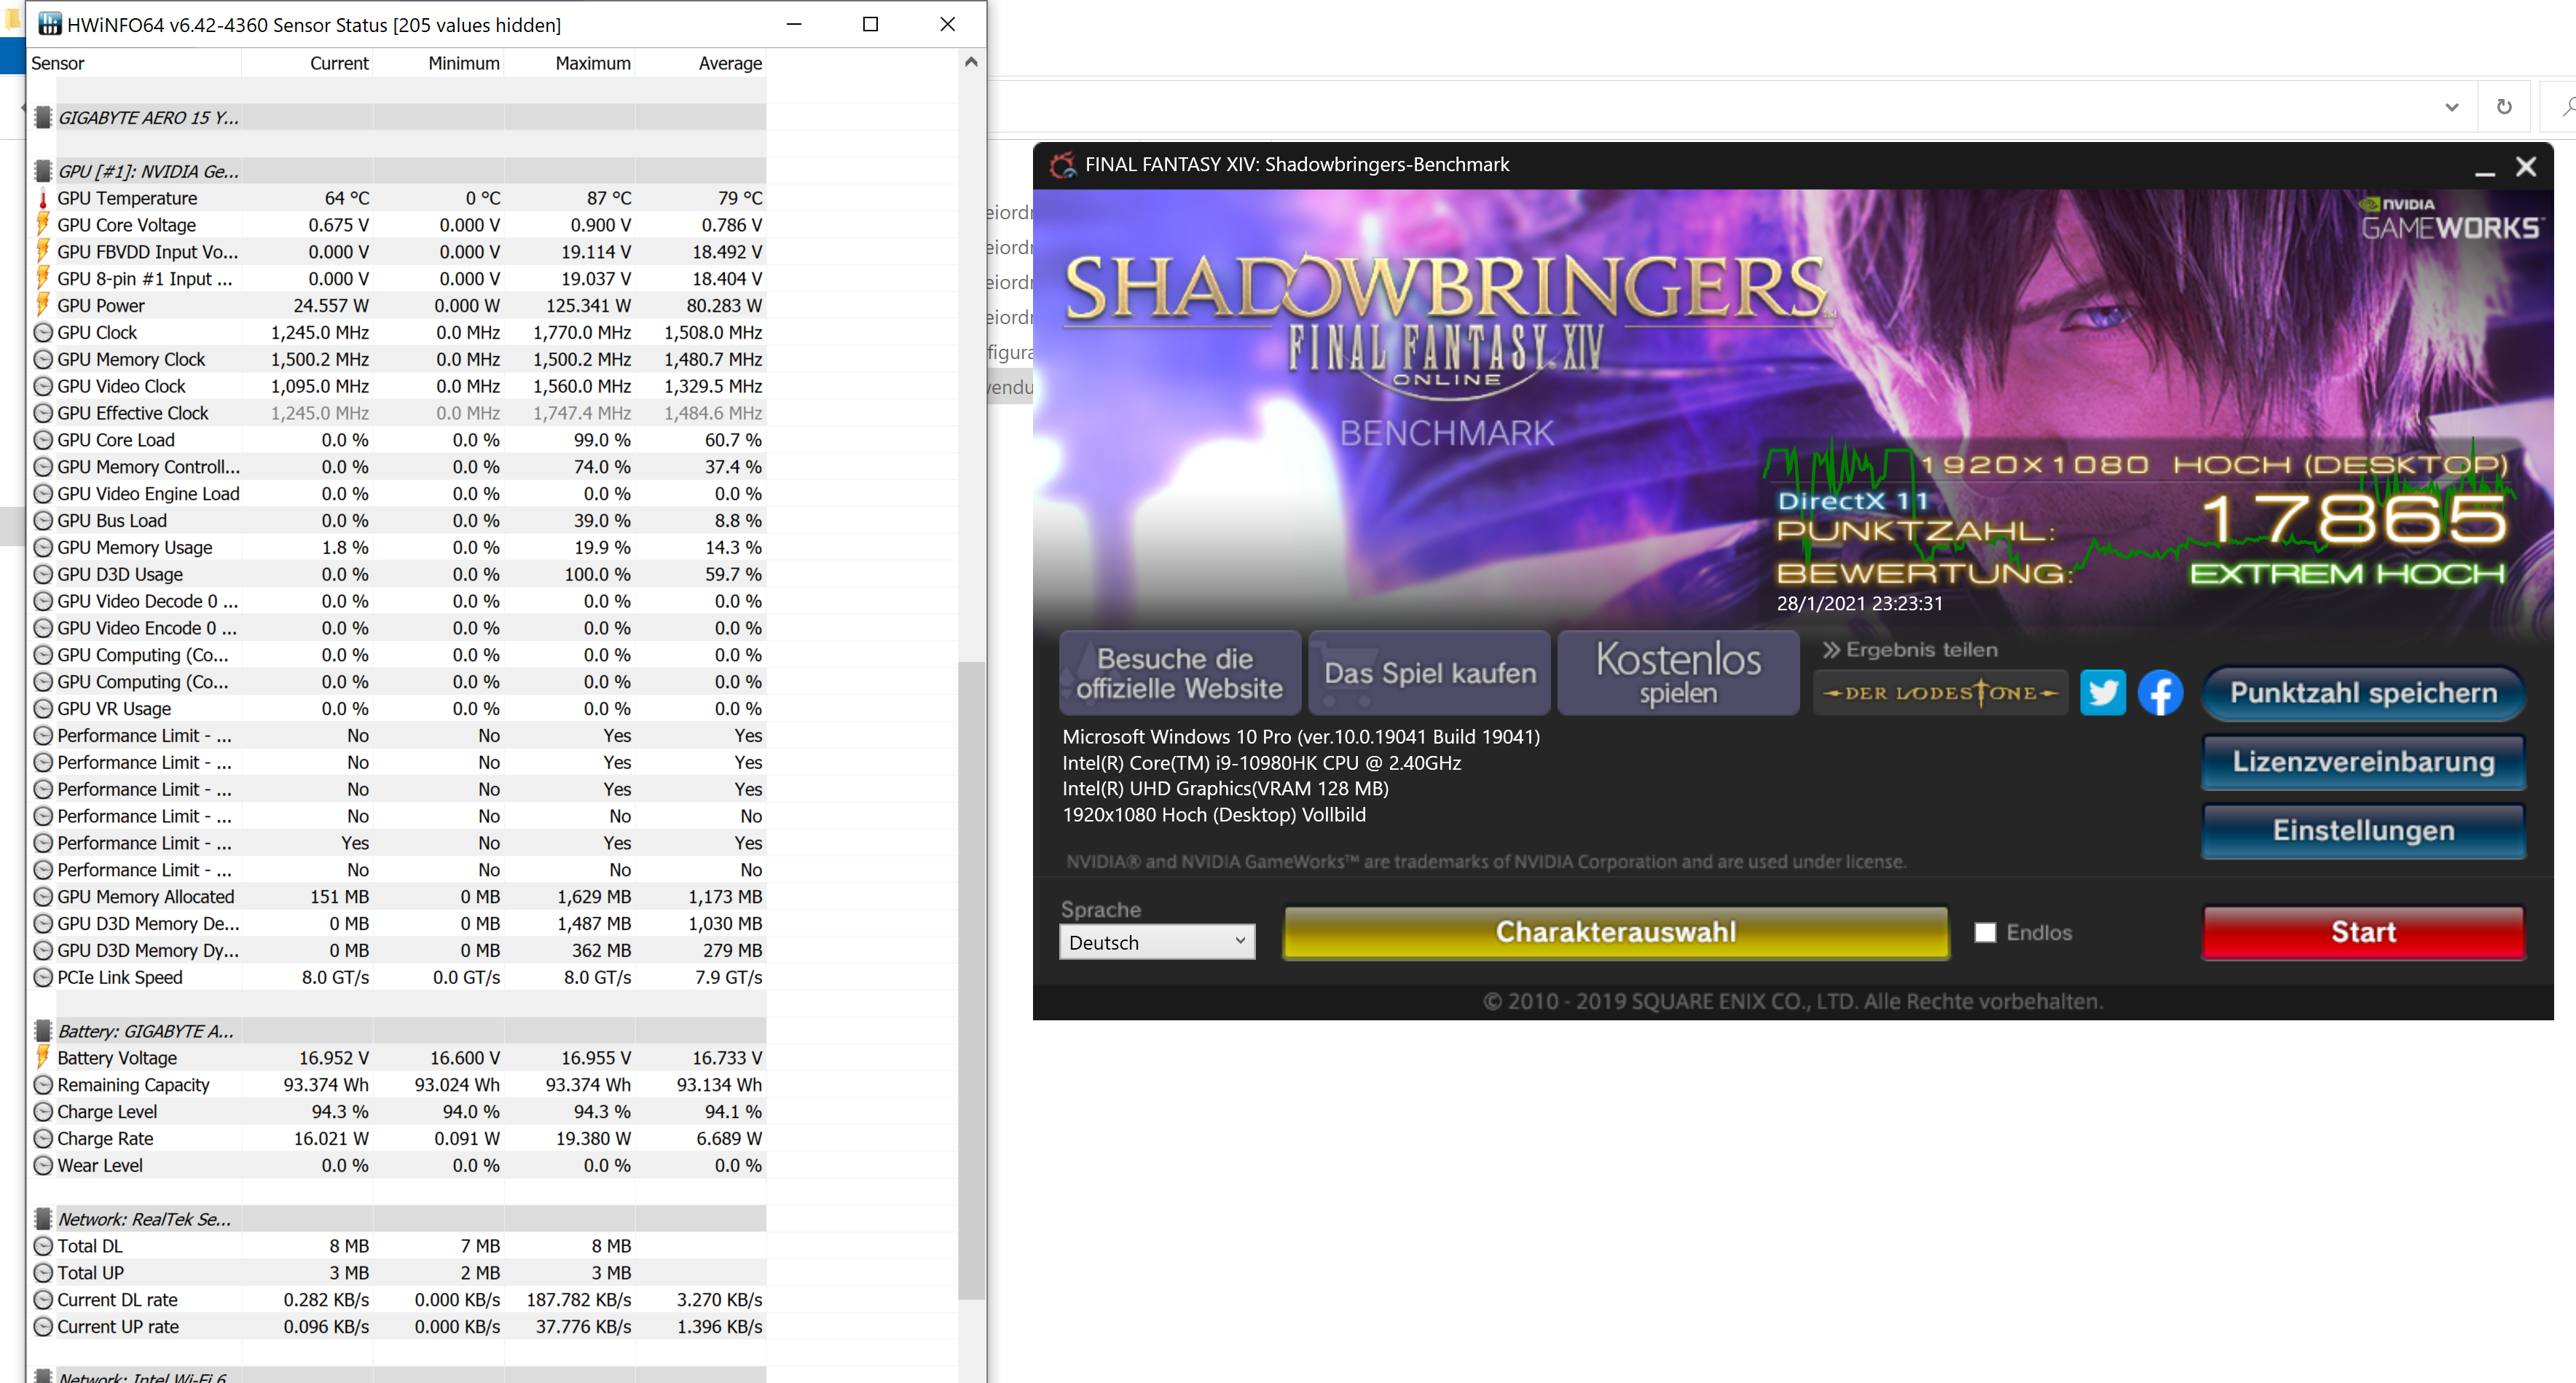Click Das Spiel kaufen button
The width and height of the screenshot is (2576, 1383).
coord(1430,673)
